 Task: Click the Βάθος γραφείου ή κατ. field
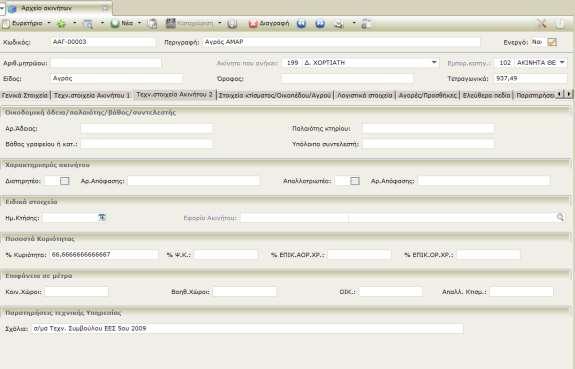[x=146, y=144]
